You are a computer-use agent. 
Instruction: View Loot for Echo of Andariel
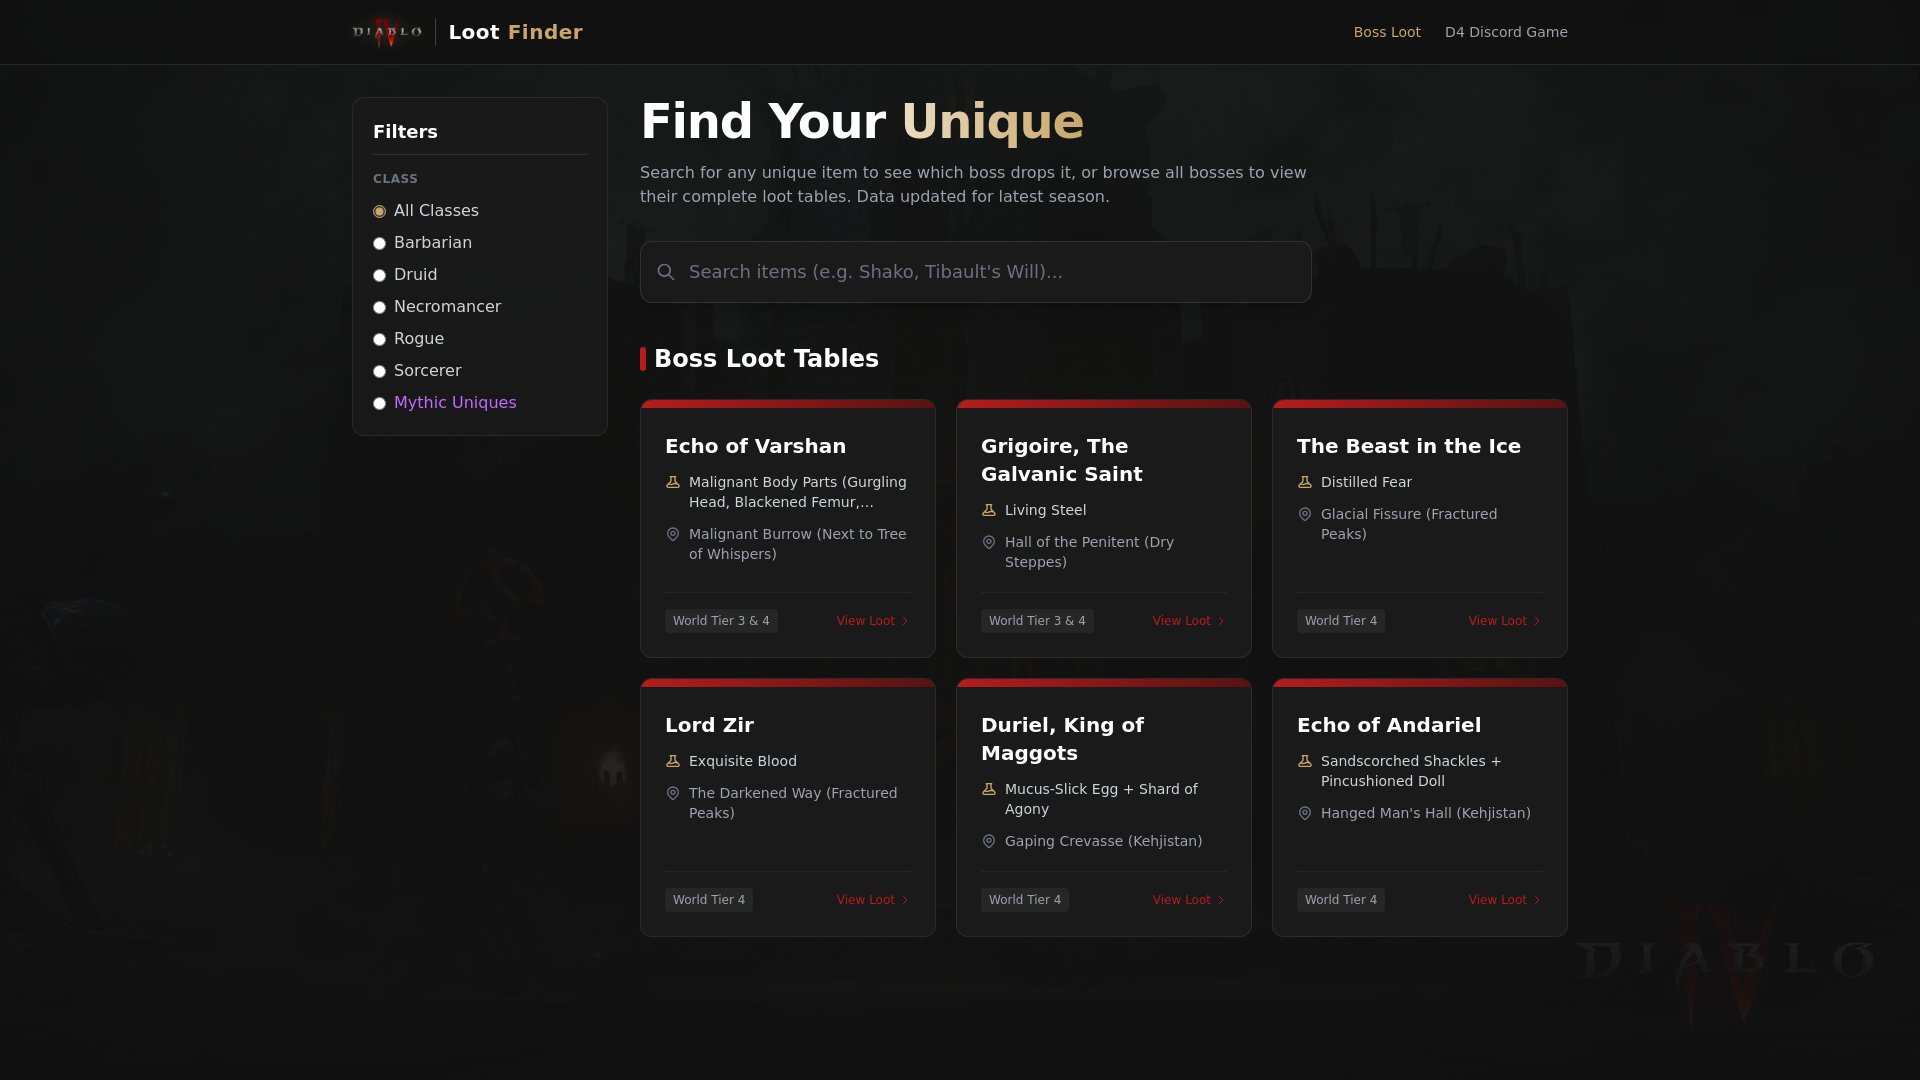[x=1505, y=900]
